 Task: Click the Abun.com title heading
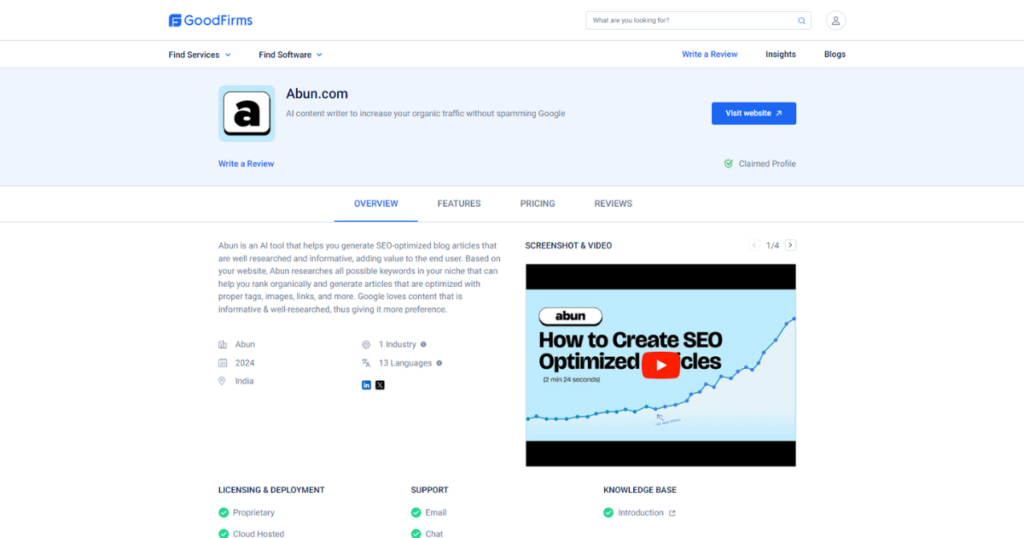pyautogui.click(x=317, y=93)
